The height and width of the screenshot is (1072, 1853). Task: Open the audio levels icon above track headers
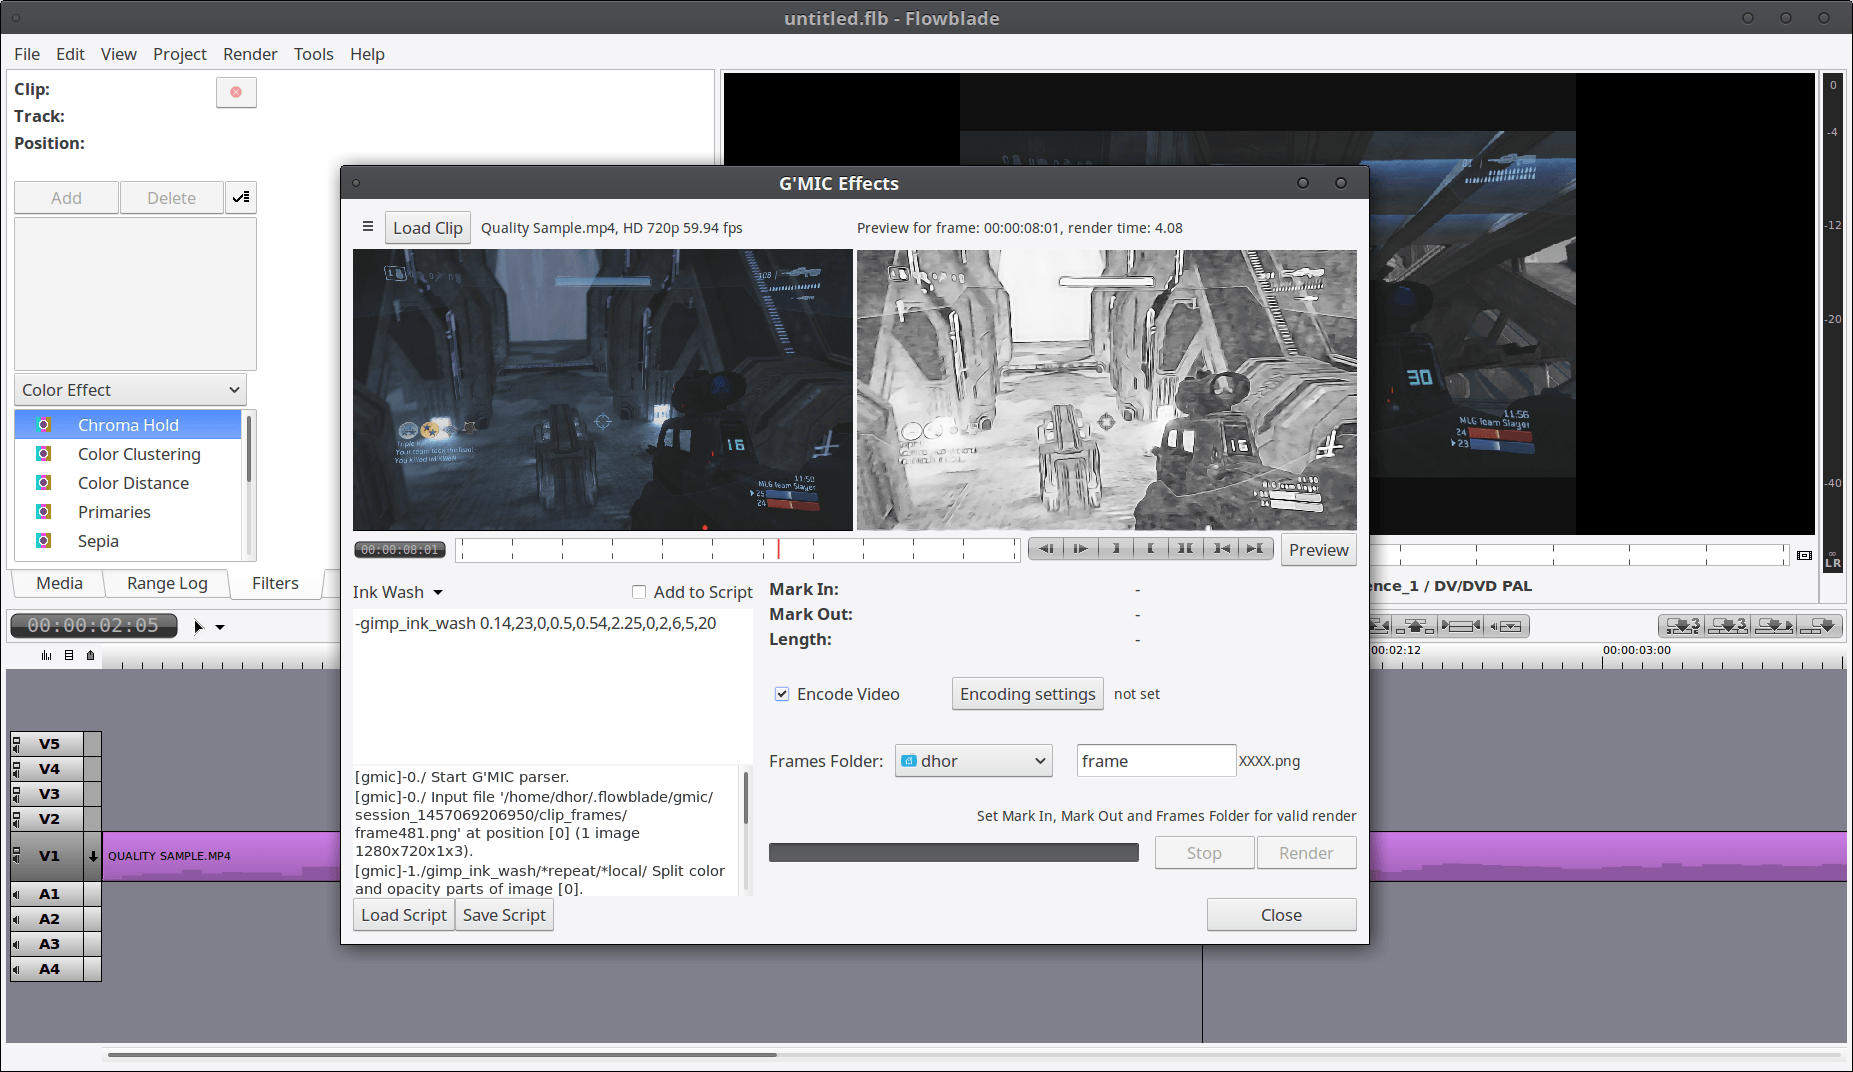coord(46,655)
